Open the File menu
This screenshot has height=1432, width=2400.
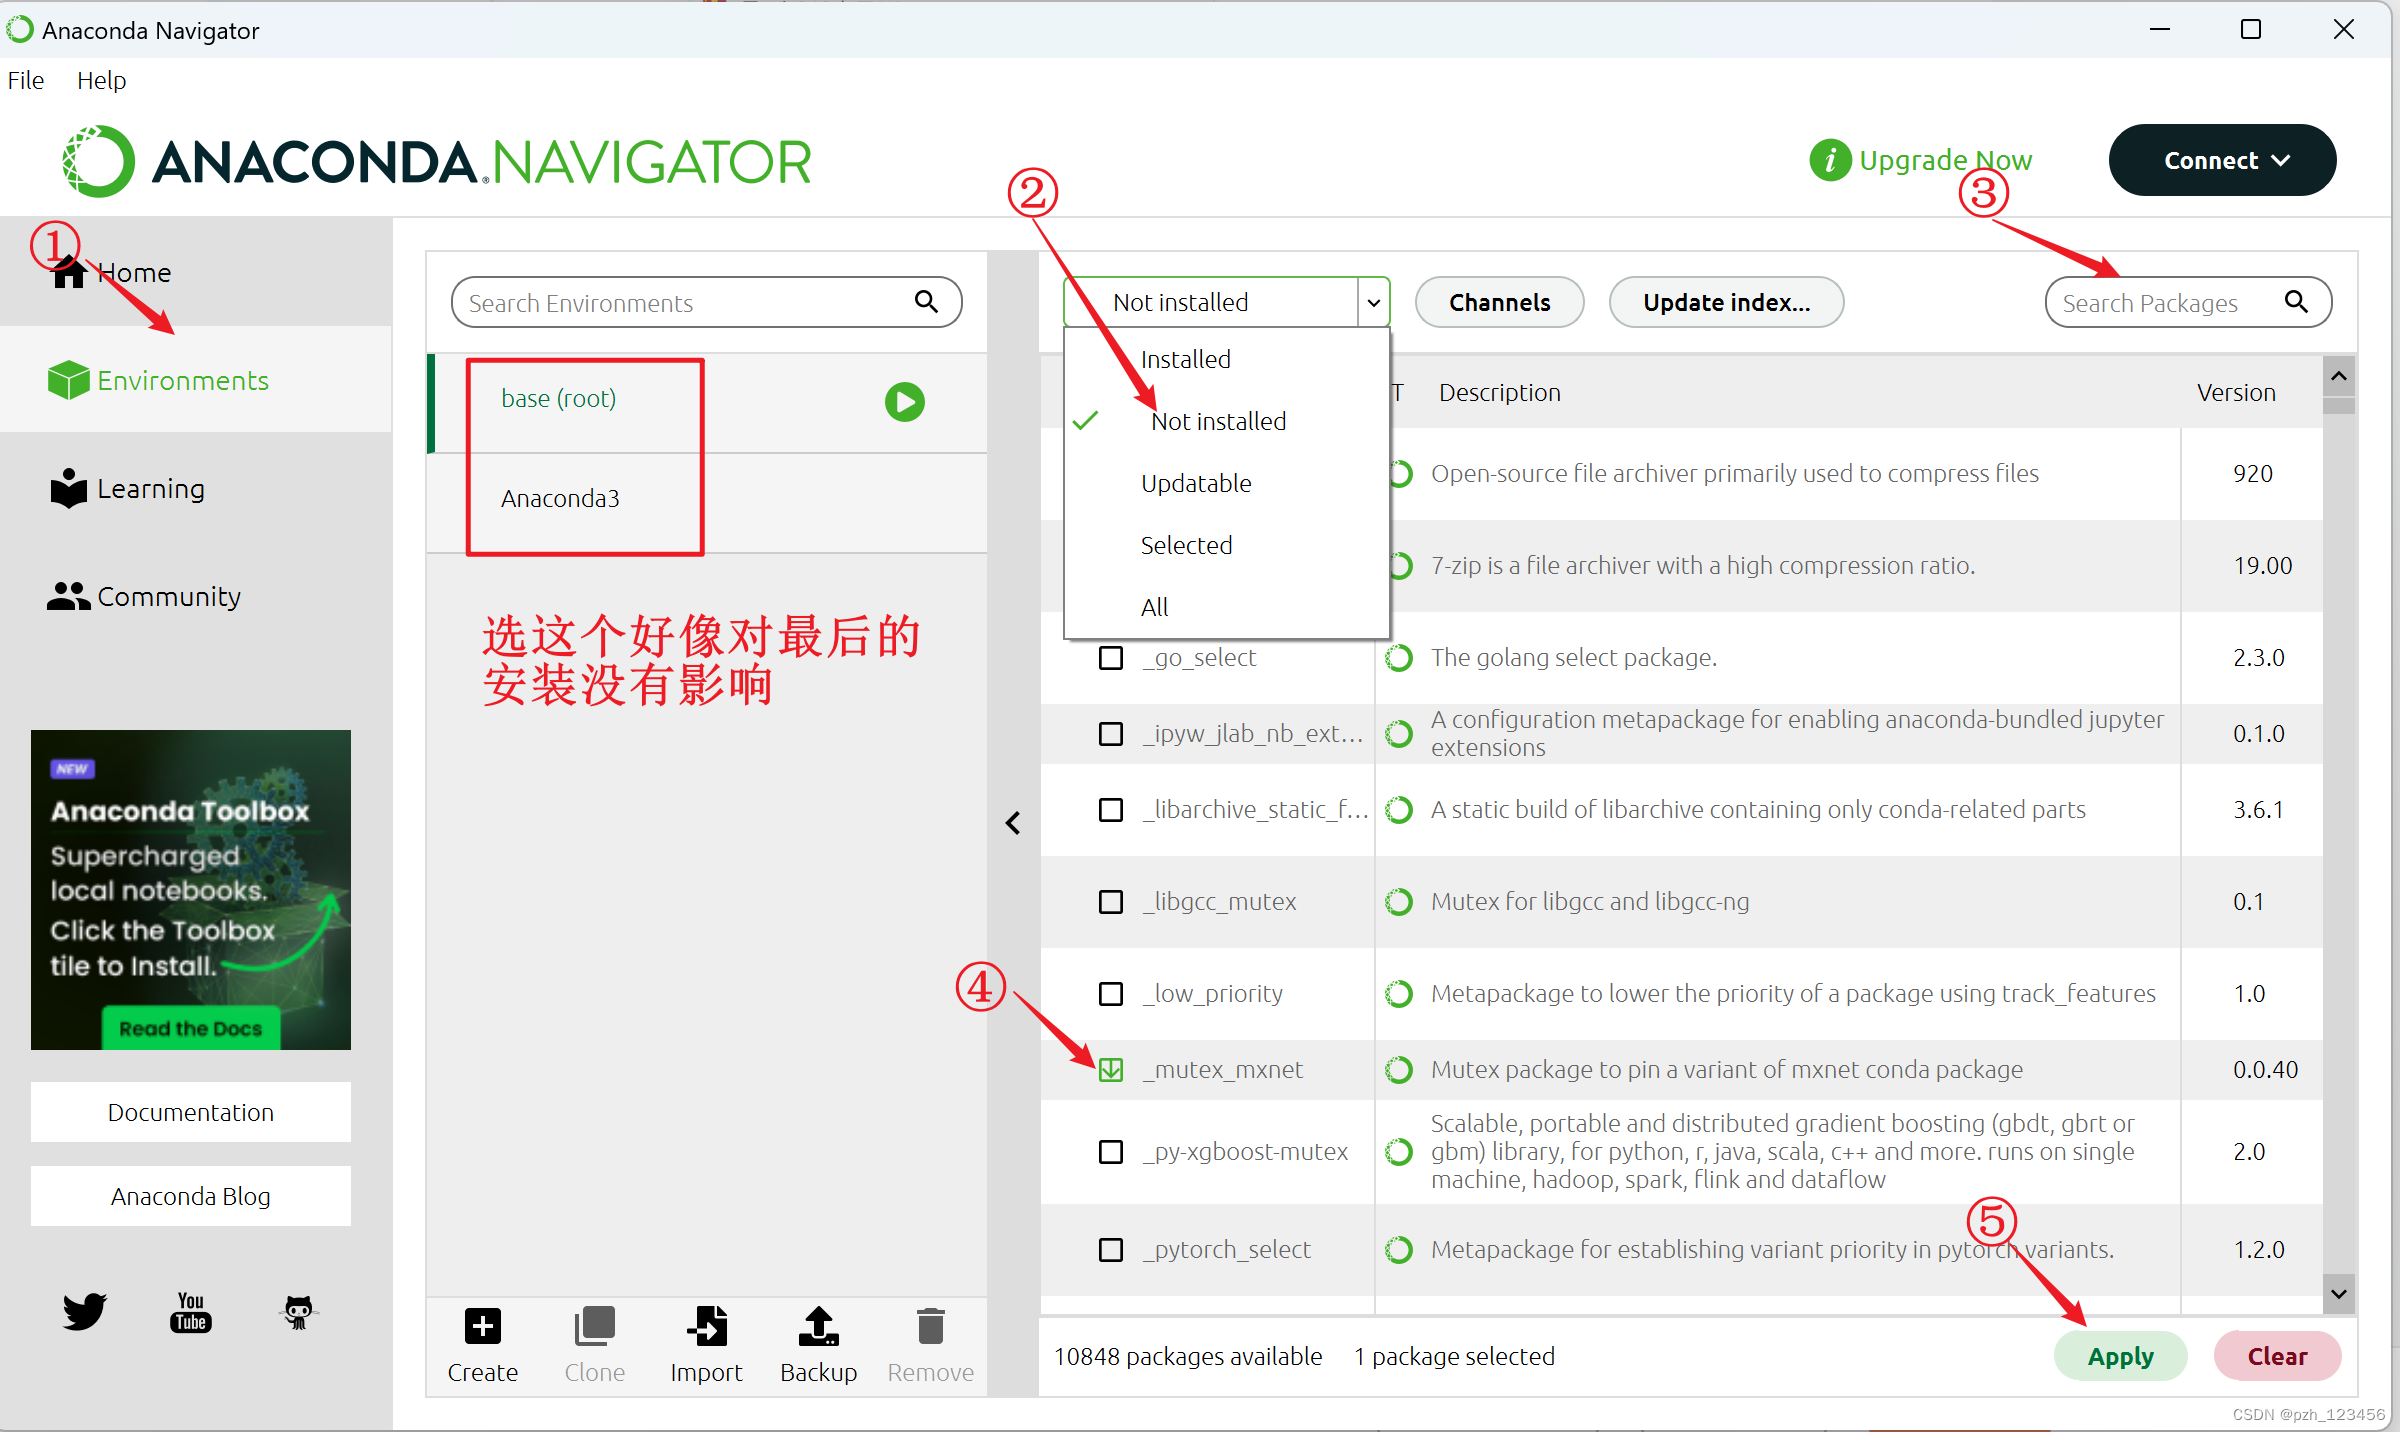pyautogui.click(x=26, y=80)
